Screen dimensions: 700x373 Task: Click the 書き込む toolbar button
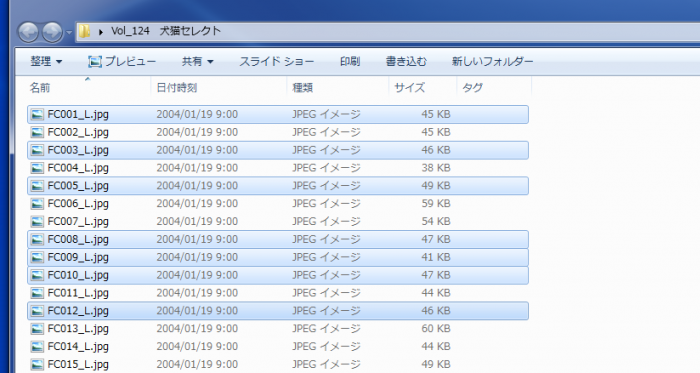click(406, 61)
